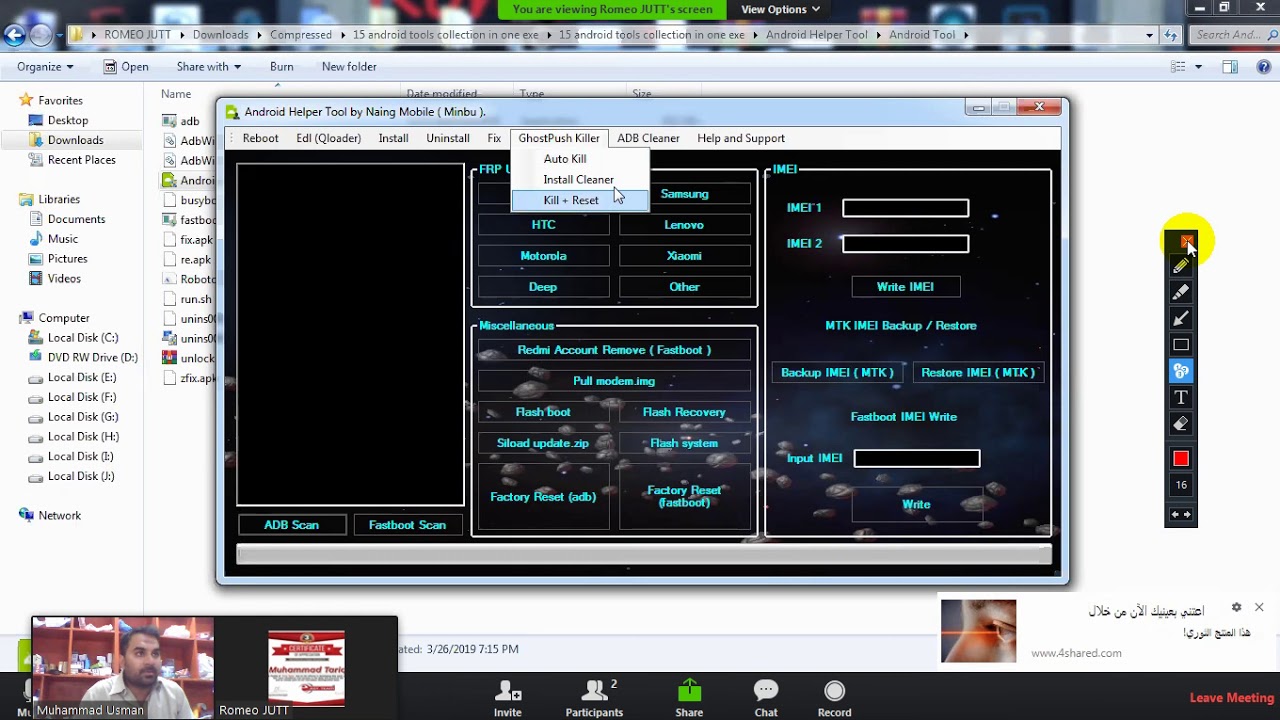Choose Auto Kill from GhostPush menu
Image resolution: width=1280 pixels, height=720 pixels.
point(580,159)
